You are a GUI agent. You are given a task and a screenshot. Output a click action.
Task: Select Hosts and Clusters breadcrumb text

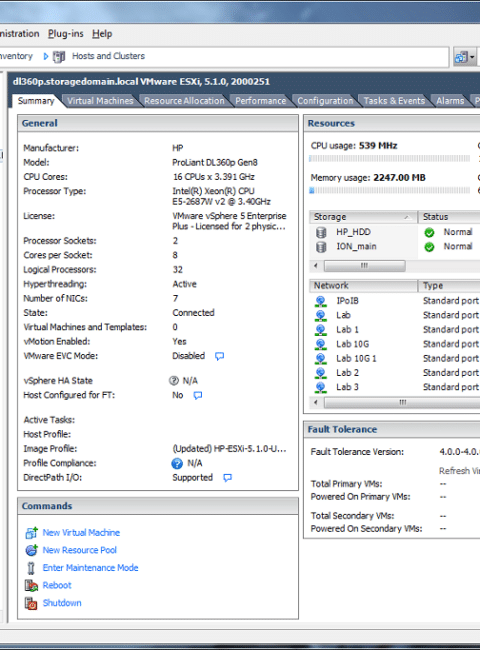click(x=108, y=56)
